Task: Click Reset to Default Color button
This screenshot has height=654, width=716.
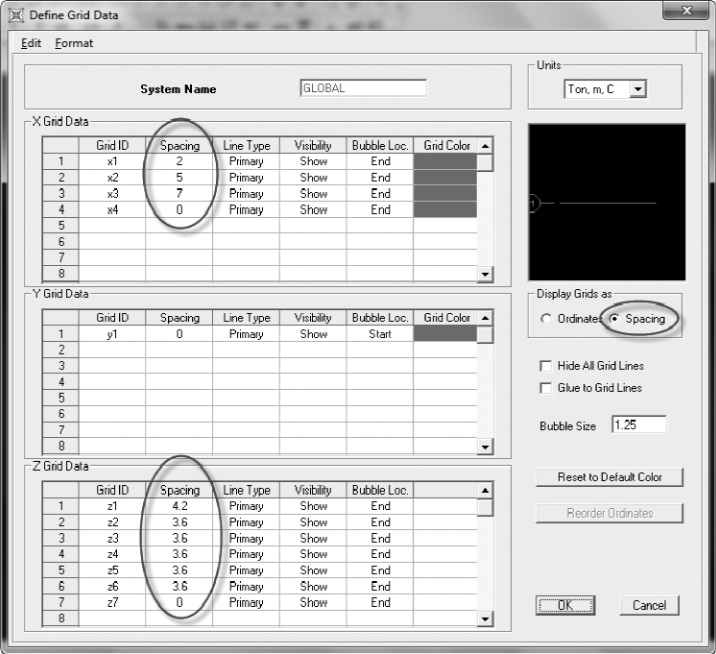Action: pyautogui.click(x=610, y=477)
